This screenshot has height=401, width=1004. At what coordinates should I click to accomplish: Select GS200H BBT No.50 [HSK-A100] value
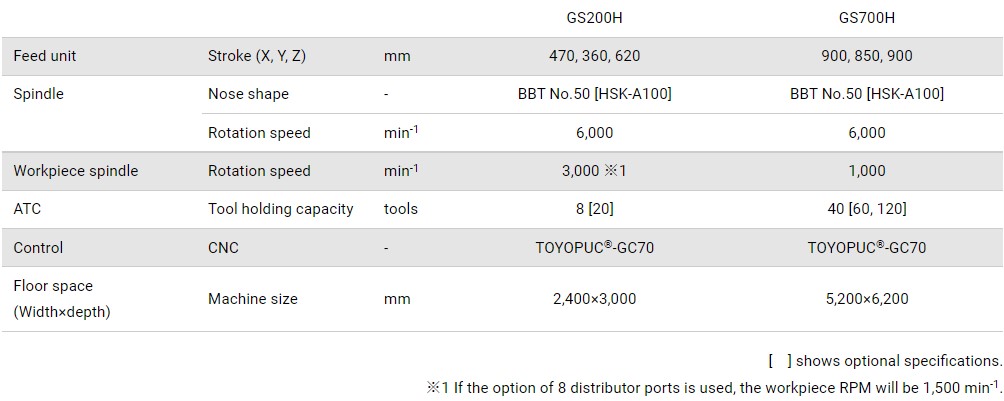tap(594, 94)
